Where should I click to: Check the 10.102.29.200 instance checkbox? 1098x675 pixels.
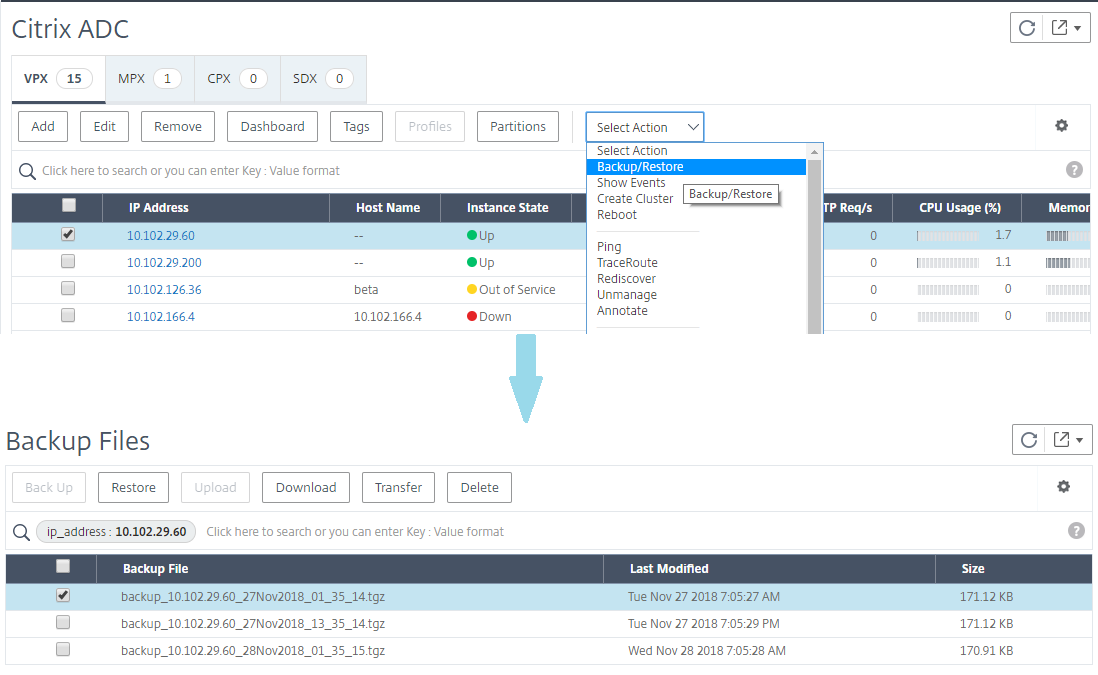(68, 261)
